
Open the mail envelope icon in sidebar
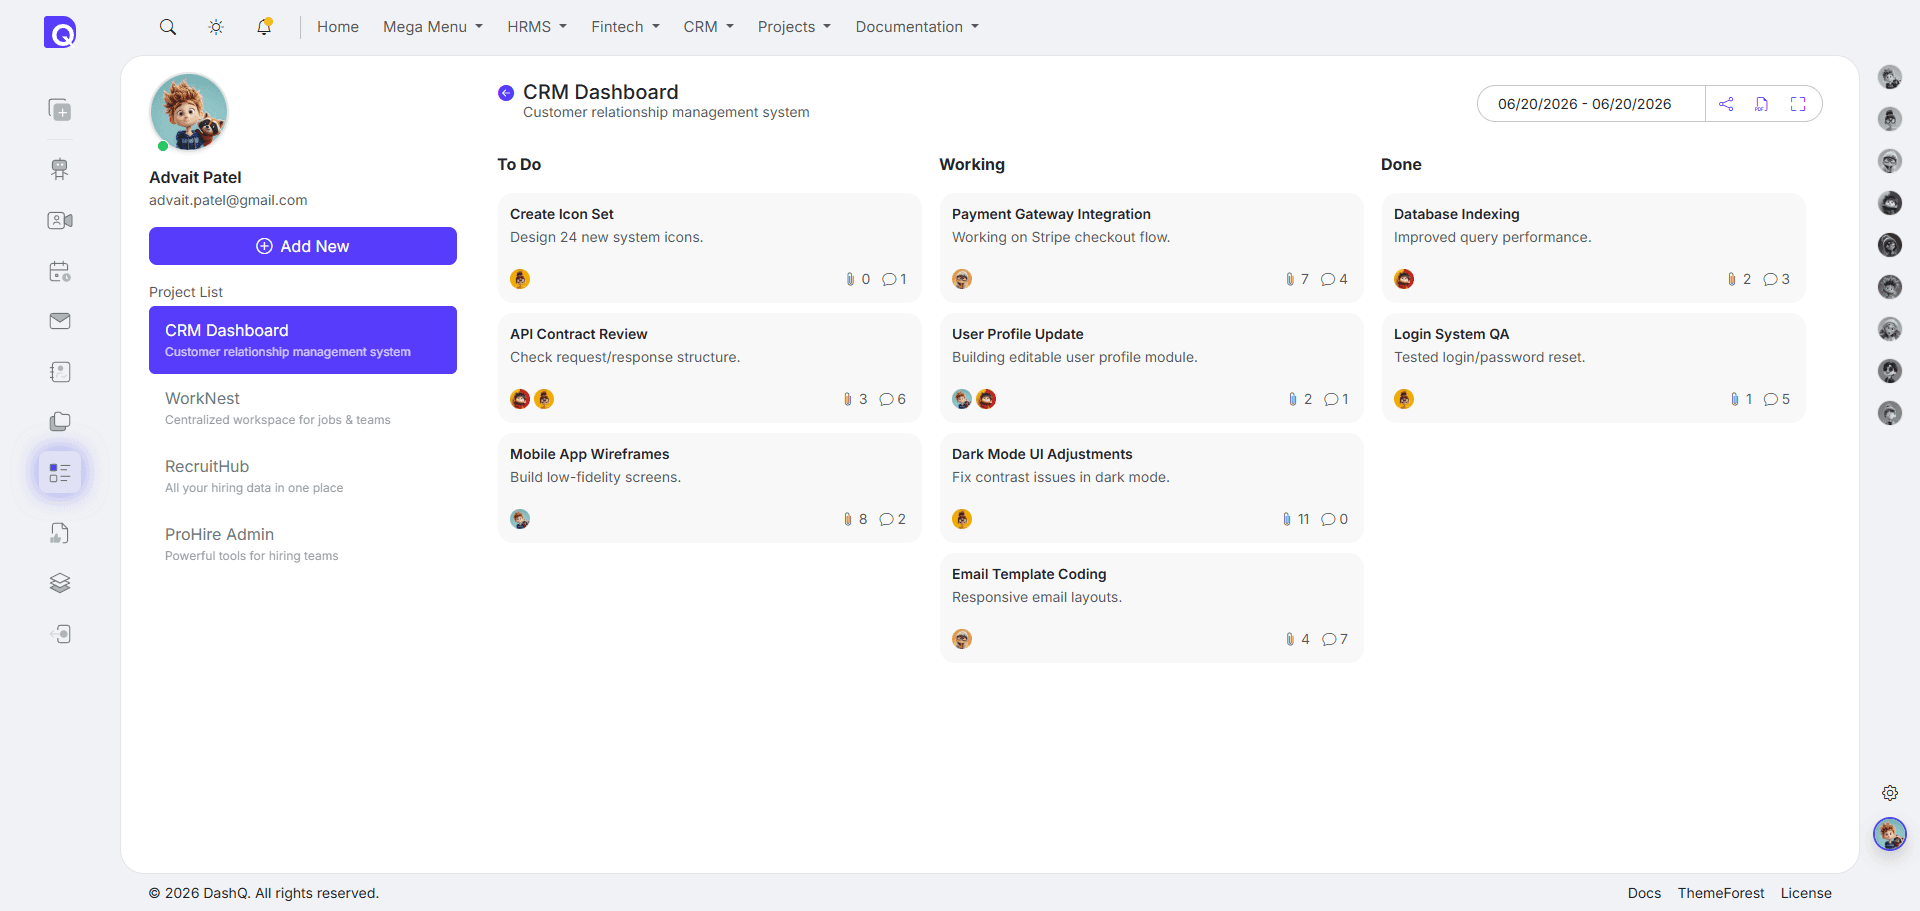[60, 321]
